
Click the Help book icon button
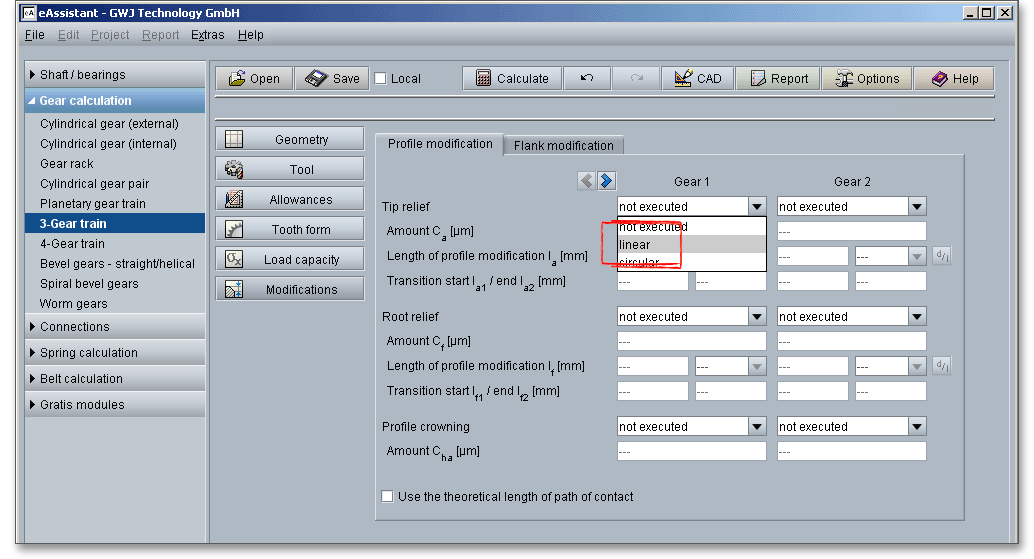pos(954,79)
